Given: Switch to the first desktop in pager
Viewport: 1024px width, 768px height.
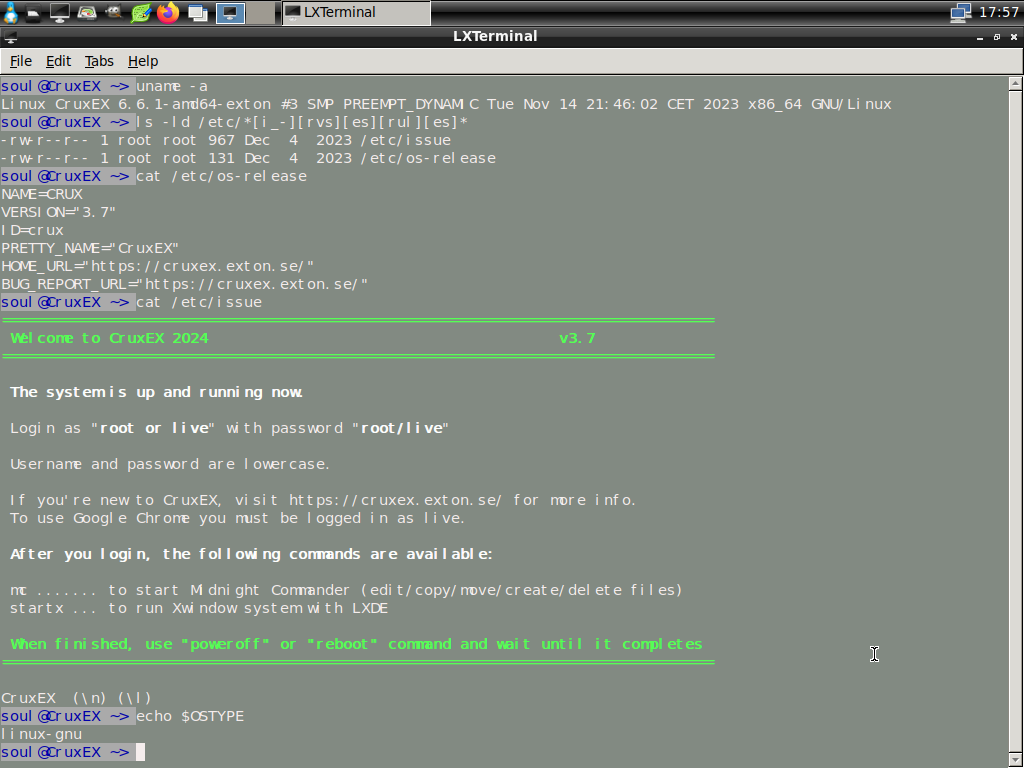Looking at the screenshot, I should 231,12.
